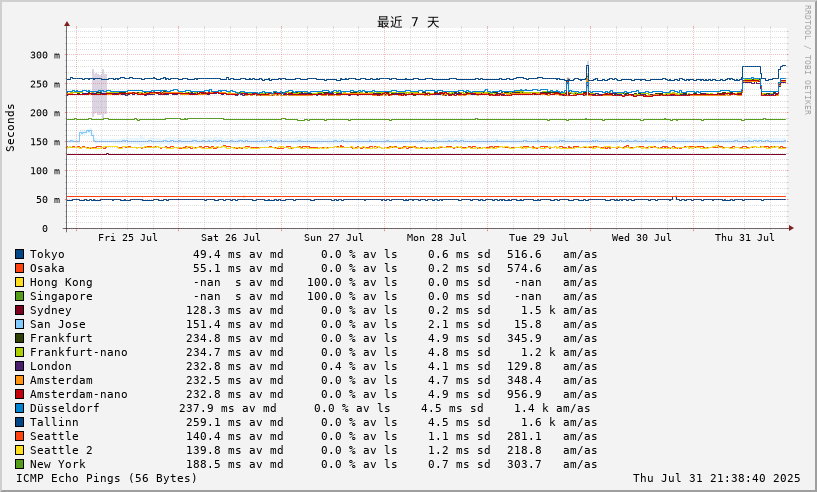Screen dimensions: 817x492
Task: Click the Wed 30 Jul axis label
Action: [641, 238]
